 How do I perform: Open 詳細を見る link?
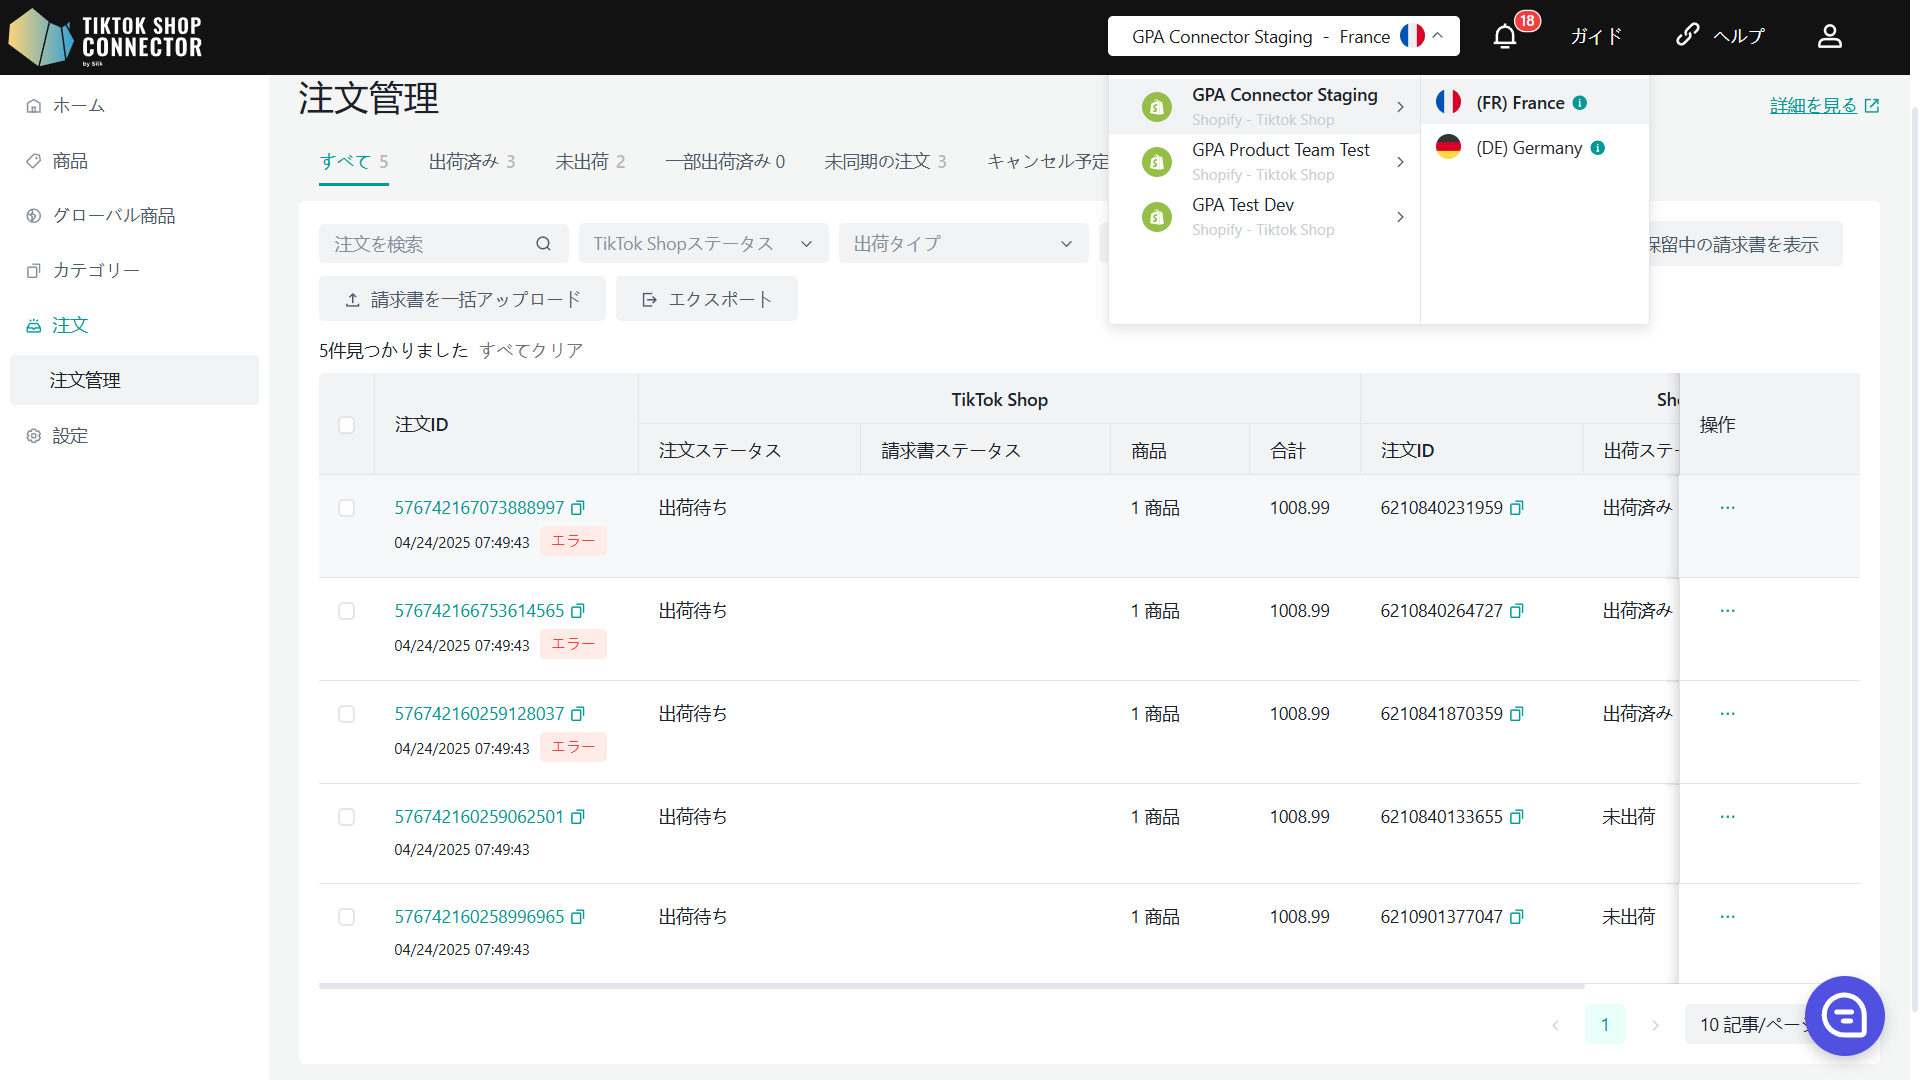[x=1825, y=106]
